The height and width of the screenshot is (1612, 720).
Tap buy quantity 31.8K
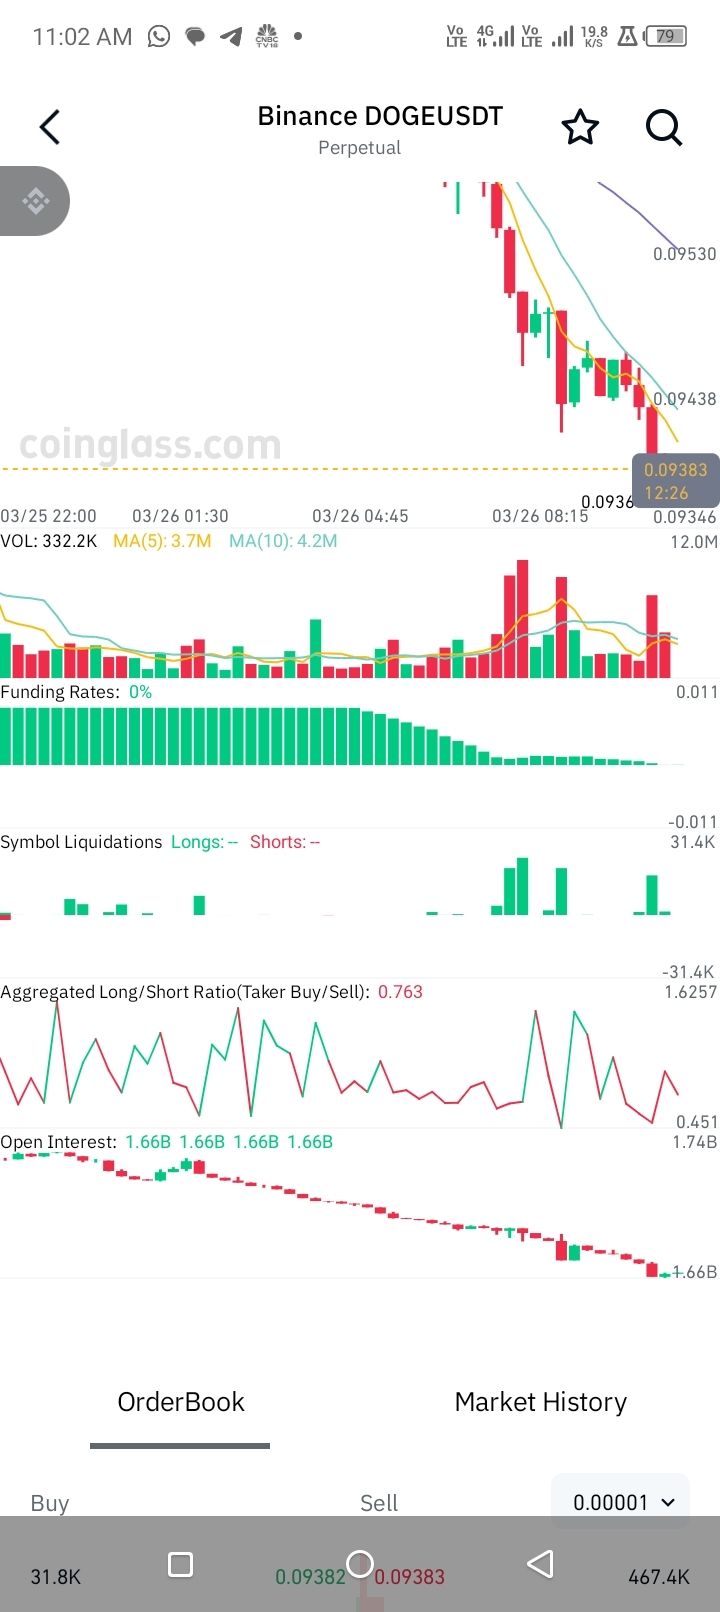[x=56, y=1577]
